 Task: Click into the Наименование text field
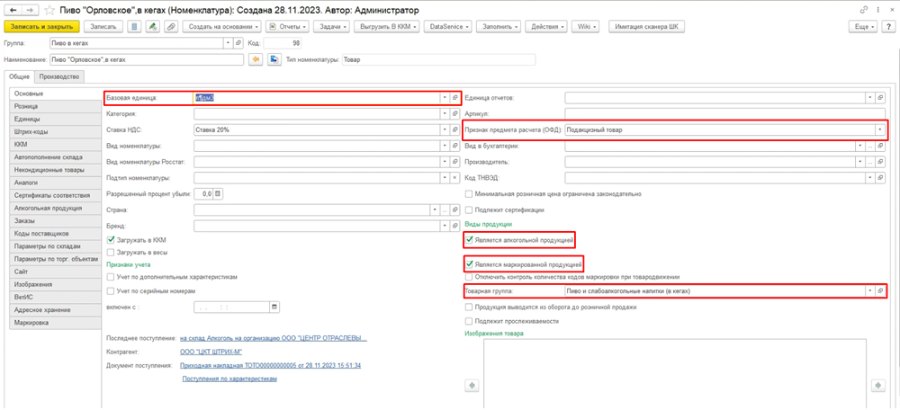[x=146, y=59]
